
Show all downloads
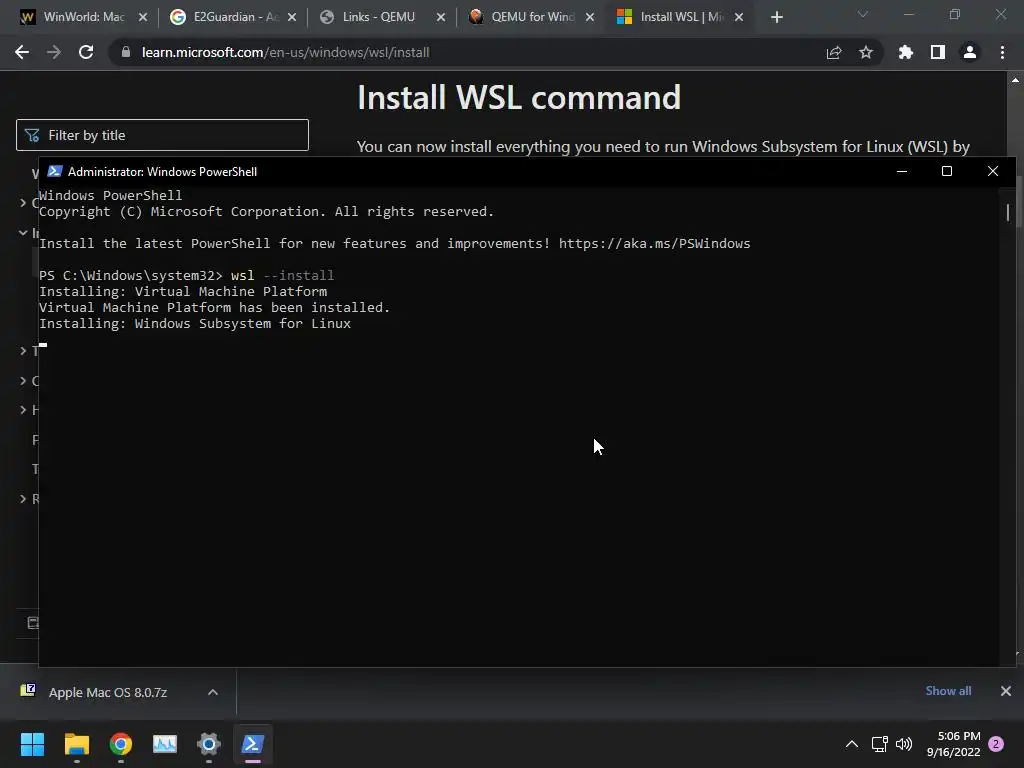click(x=948, y=691)
